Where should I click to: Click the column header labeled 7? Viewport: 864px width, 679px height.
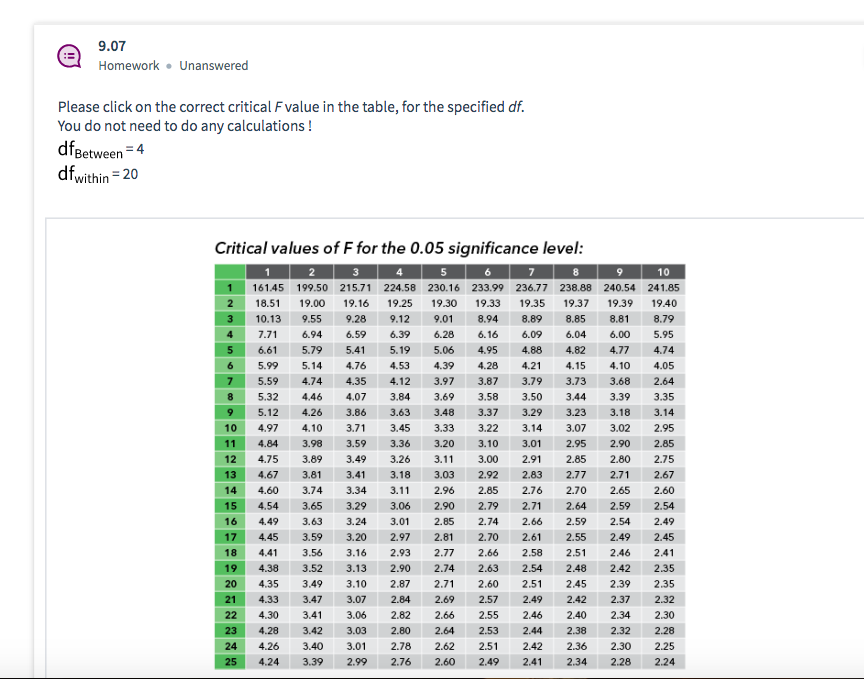pos(531,271)
